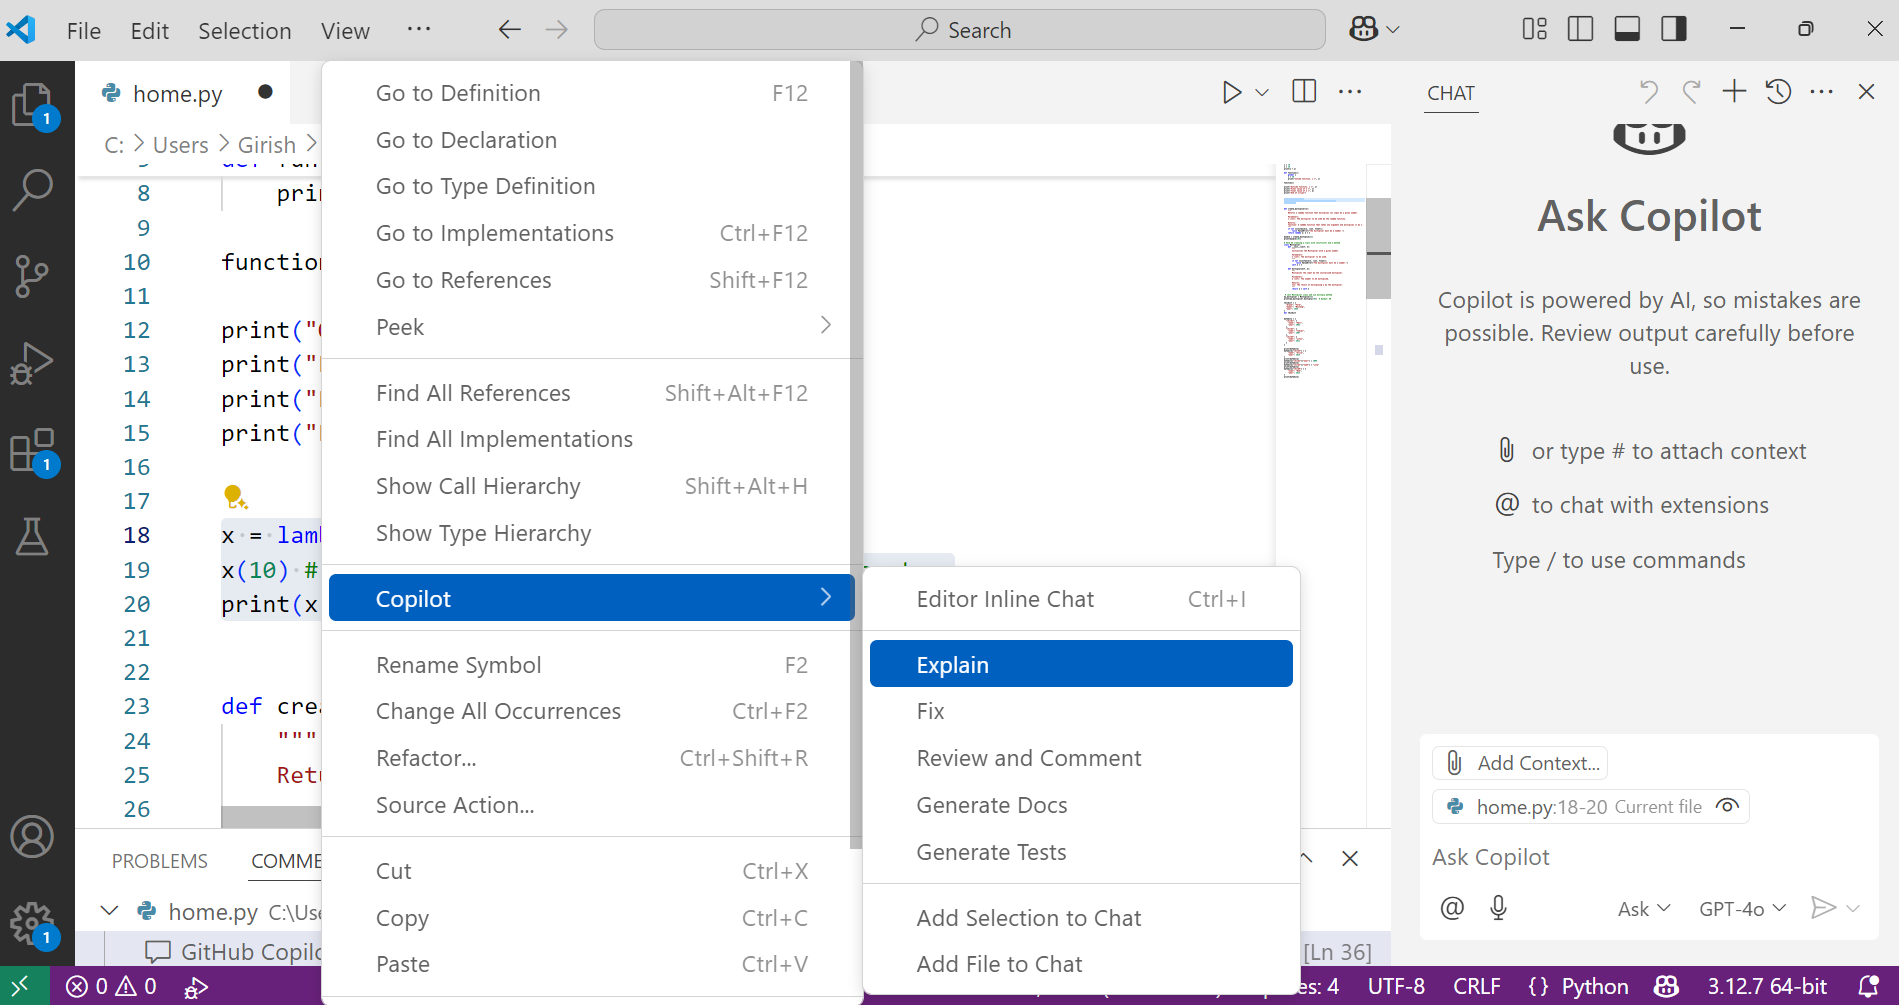
Task: Click the microphone icon in the chat input
Action: click(1497, 908)
